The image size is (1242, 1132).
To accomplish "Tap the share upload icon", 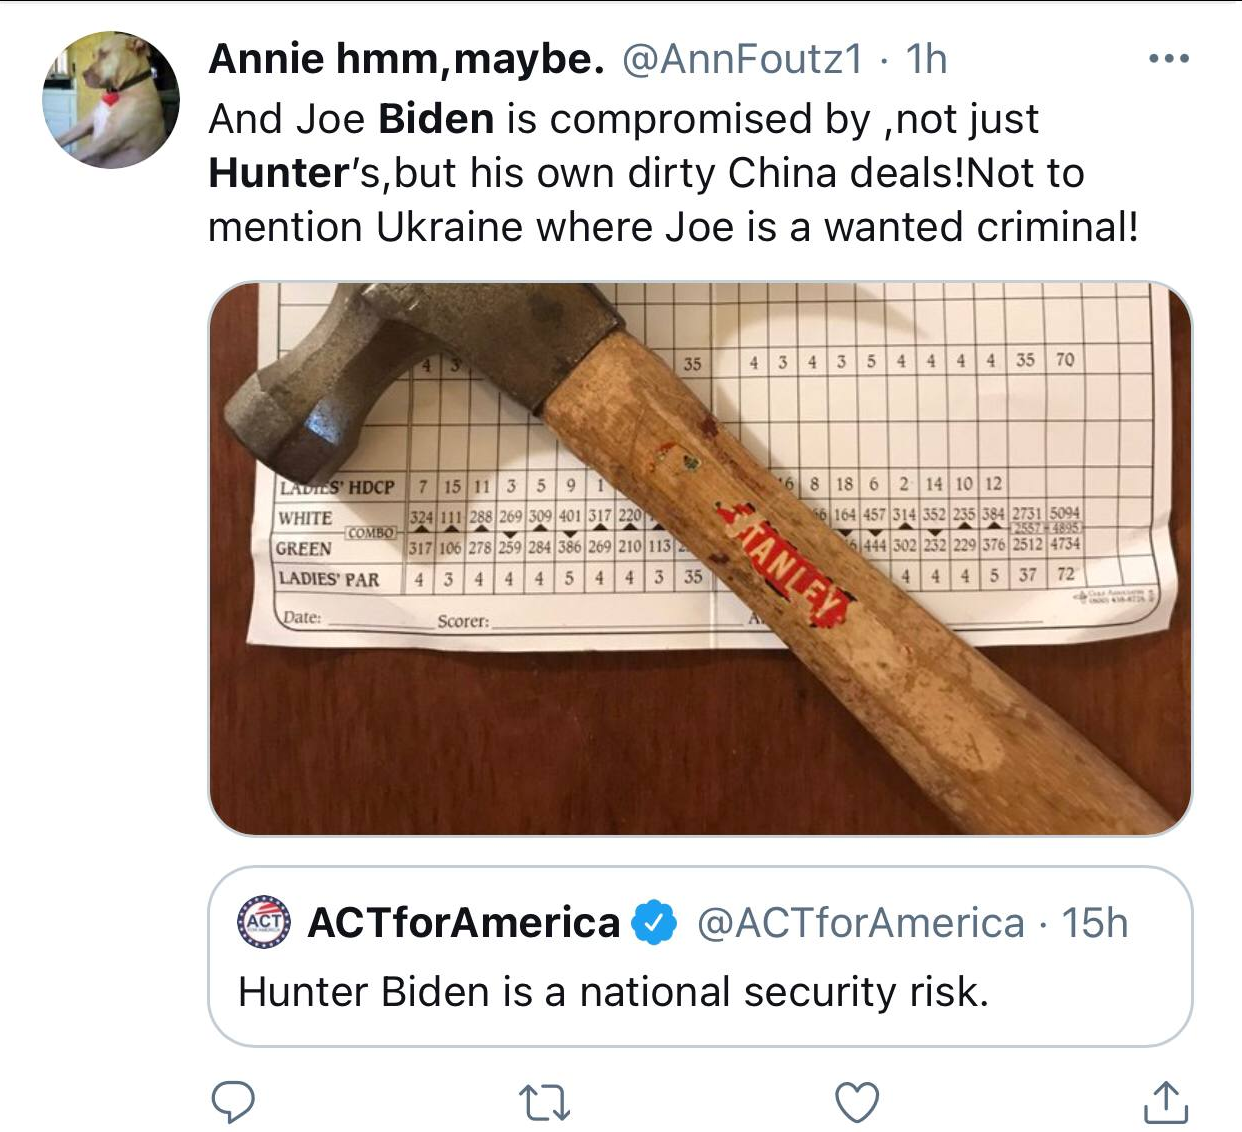I will [x=1165, y=1102].
